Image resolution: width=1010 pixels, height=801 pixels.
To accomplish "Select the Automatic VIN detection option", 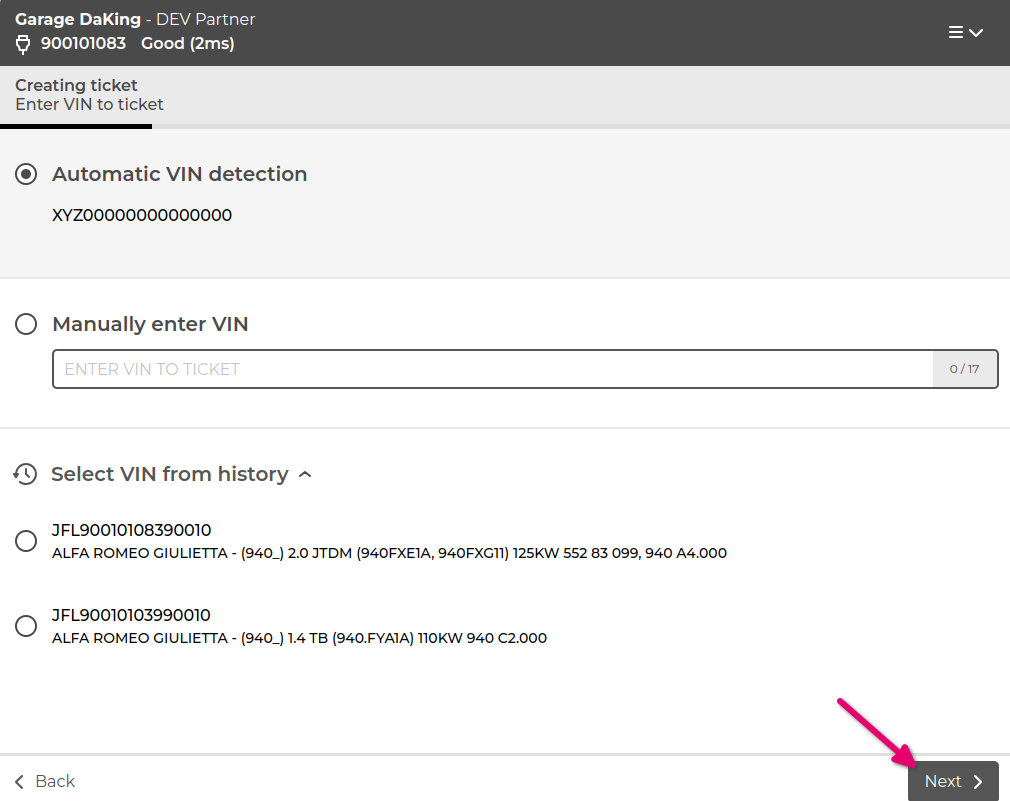I will click(25, 174).
